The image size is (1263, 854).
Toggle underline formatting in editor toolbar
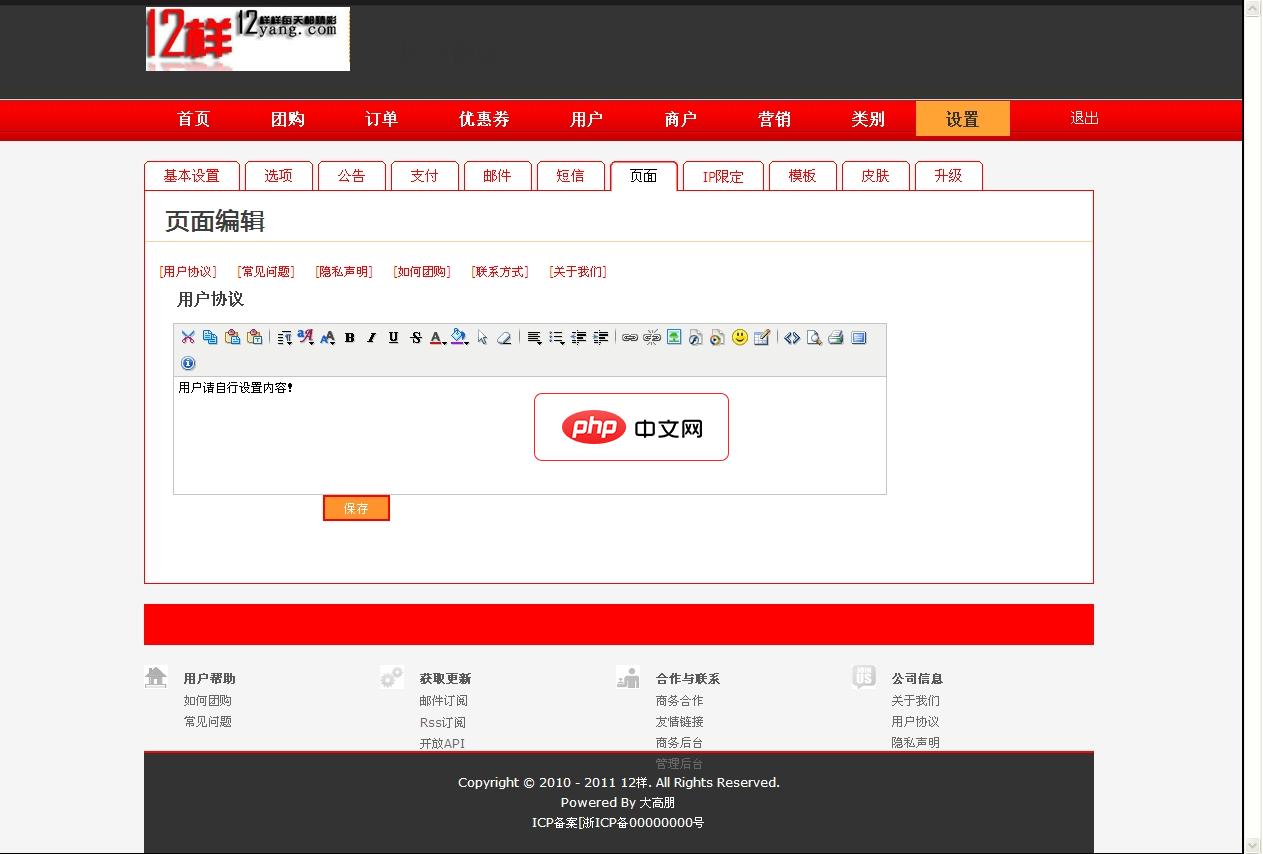coord(393,338)
